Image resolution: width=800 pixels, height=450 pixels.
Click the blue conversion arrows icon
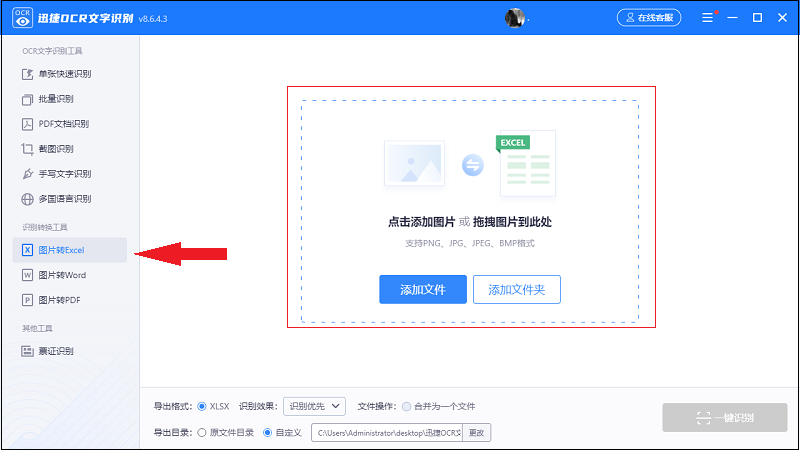(473, 165)
